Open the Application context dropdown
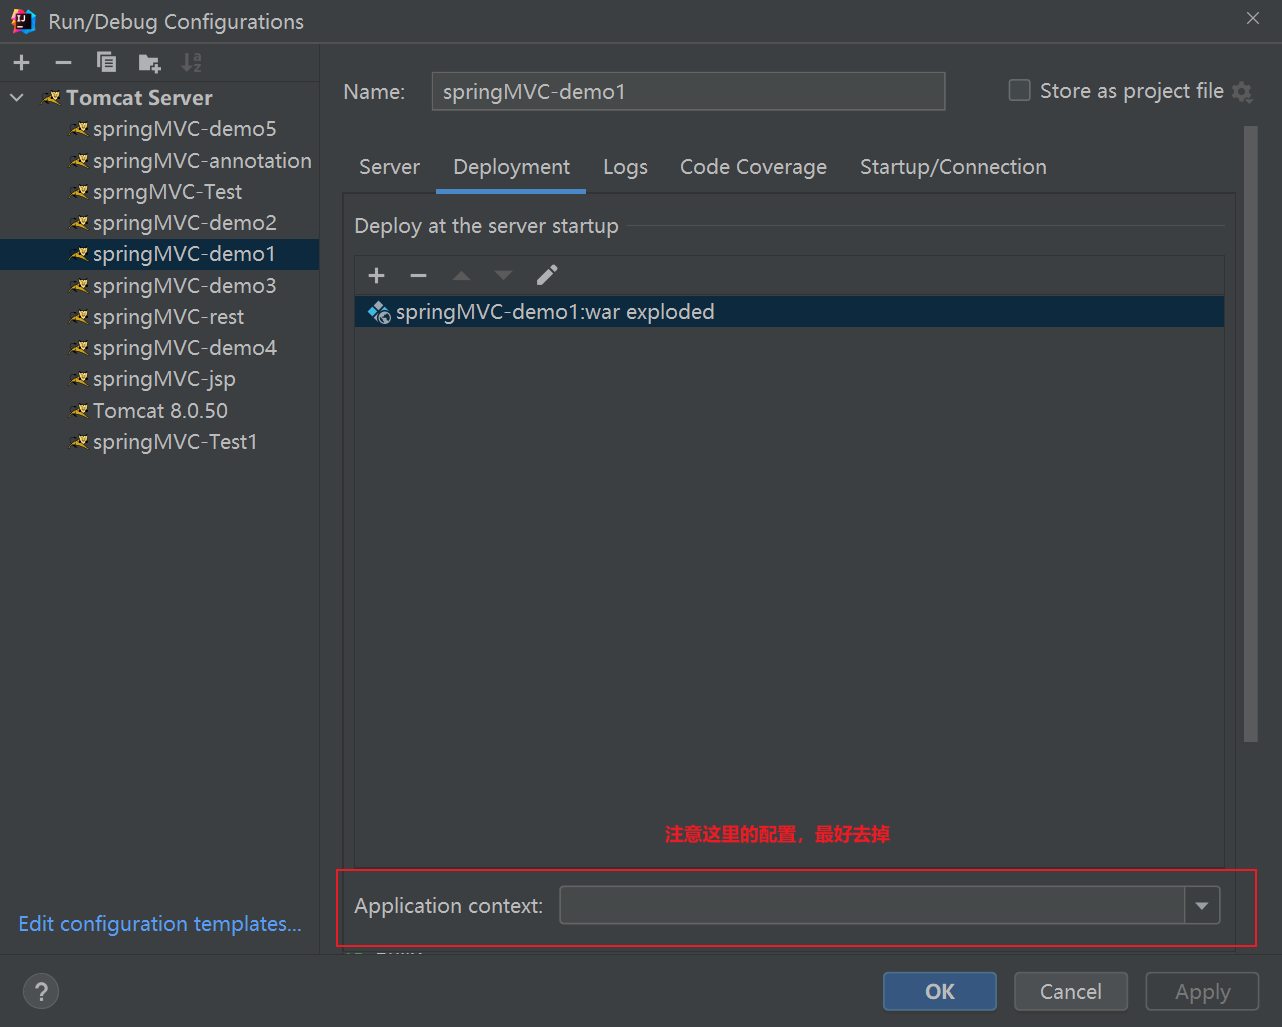1282x1027 pixels. pyautogui.click(x=1202, y=906)
